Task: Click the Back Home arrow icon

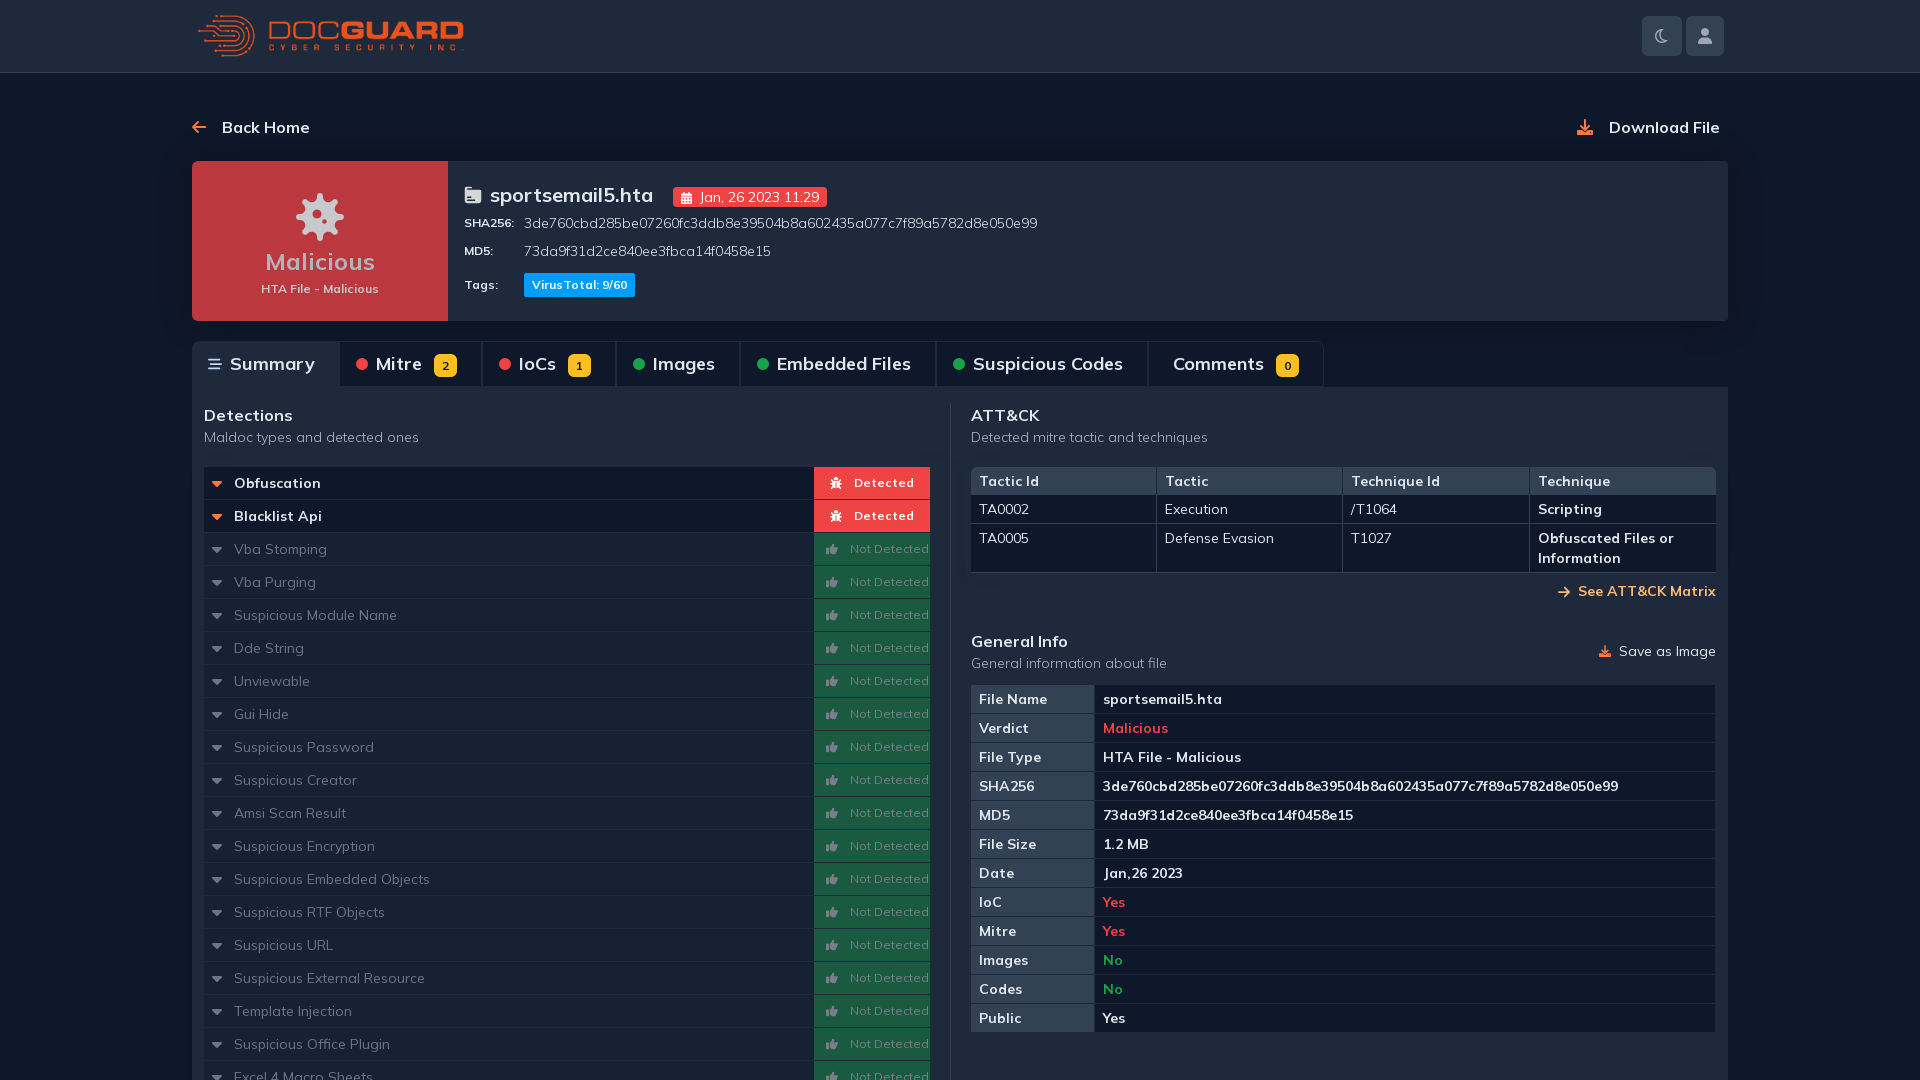Action: [199, 127]
